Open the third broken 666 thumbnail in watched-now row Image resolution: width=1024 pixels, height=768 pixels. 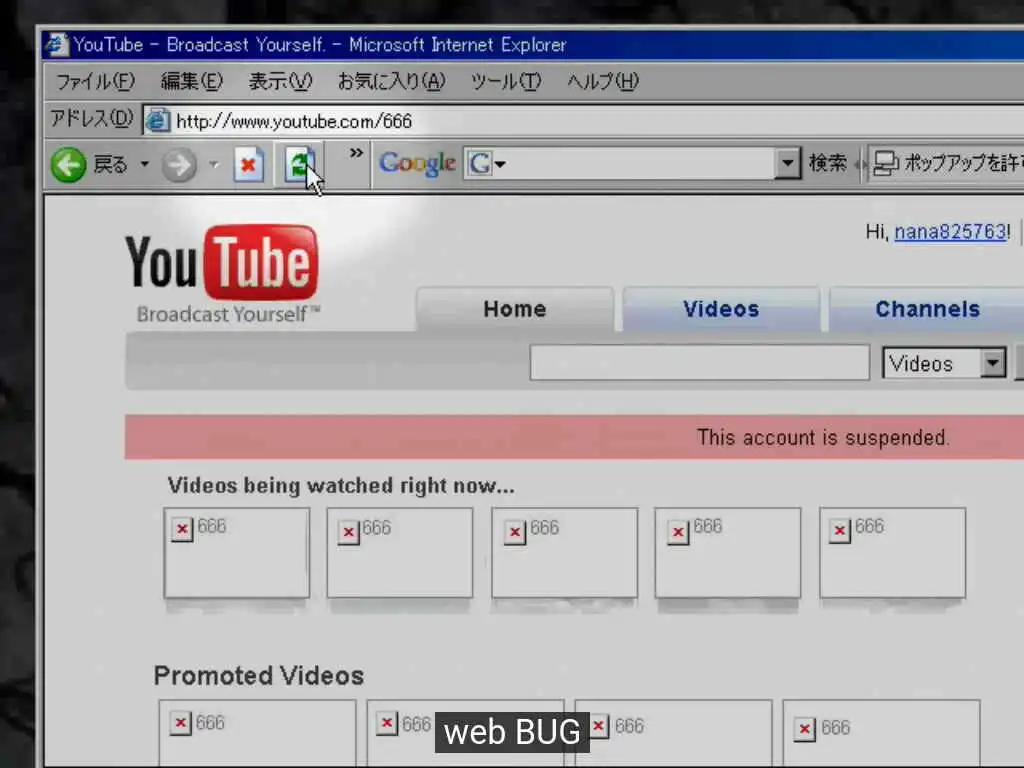pos(564,552)
